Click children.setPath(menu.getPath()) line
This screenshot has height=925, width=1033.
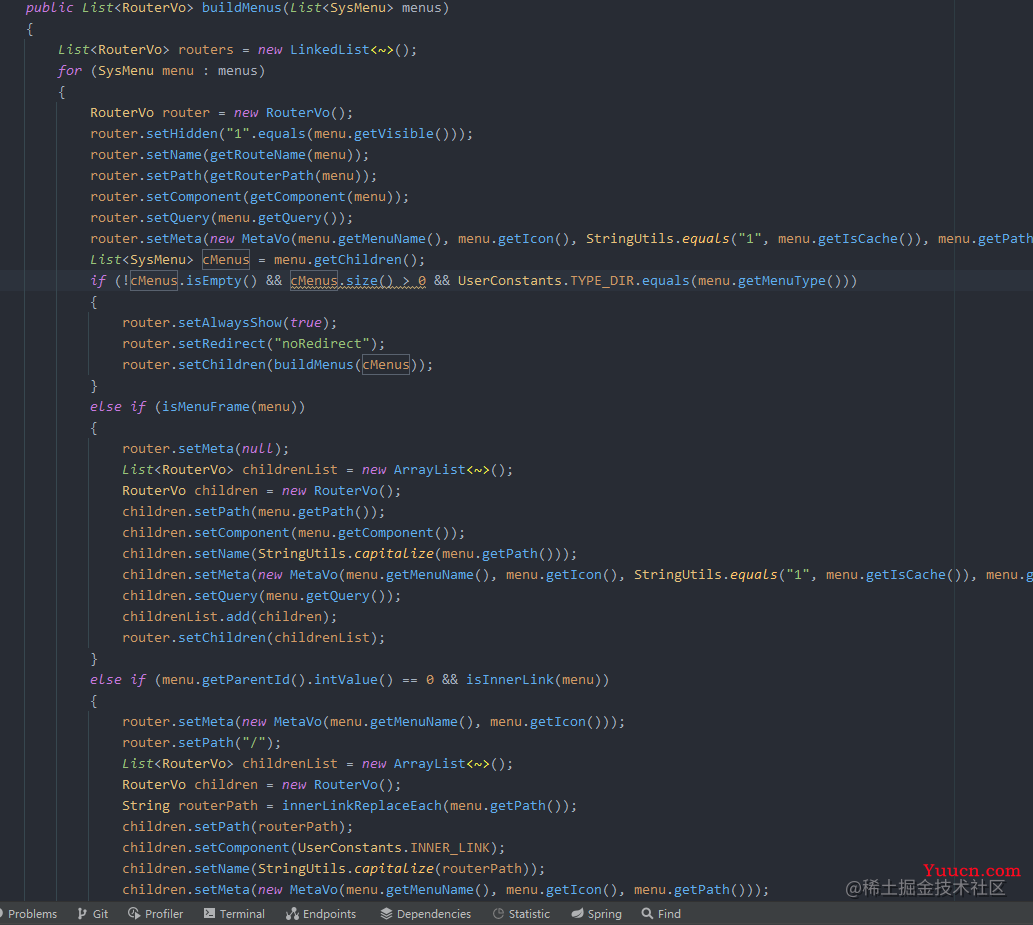pos(254,512)
